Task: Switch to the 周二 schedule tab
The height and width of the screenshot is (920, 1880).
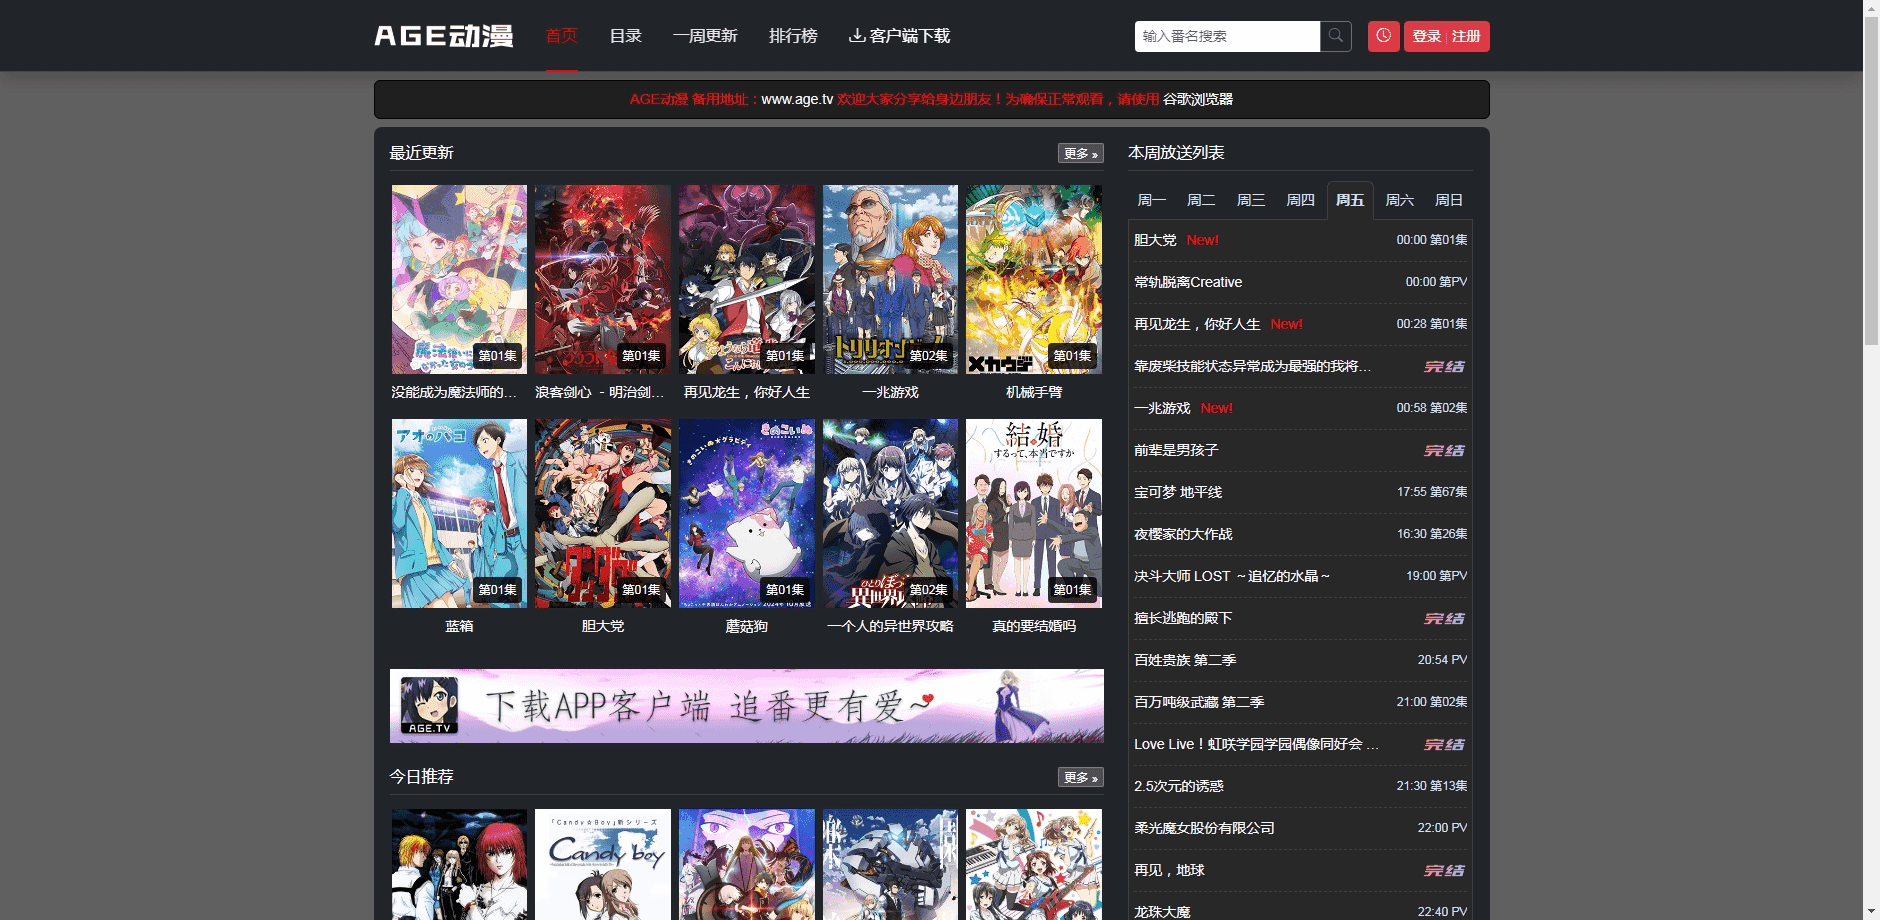Action: [1201, 200]
